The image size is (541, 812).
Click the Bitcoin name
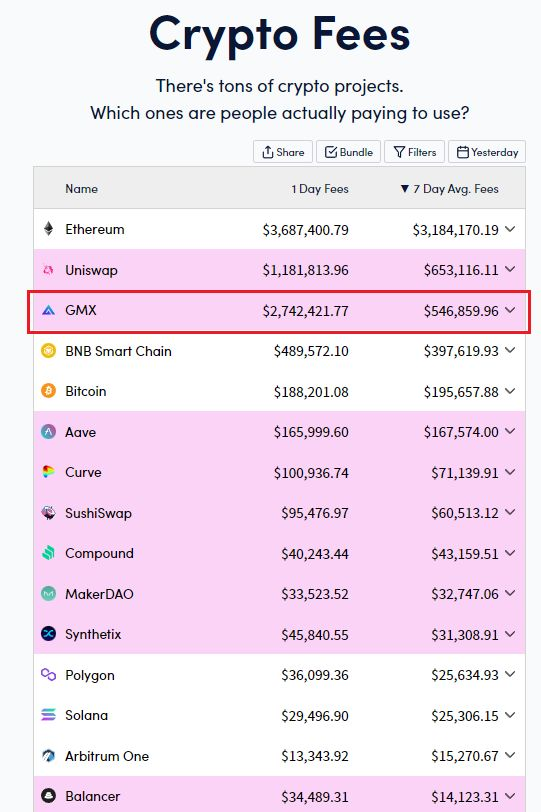pos(85,391)
